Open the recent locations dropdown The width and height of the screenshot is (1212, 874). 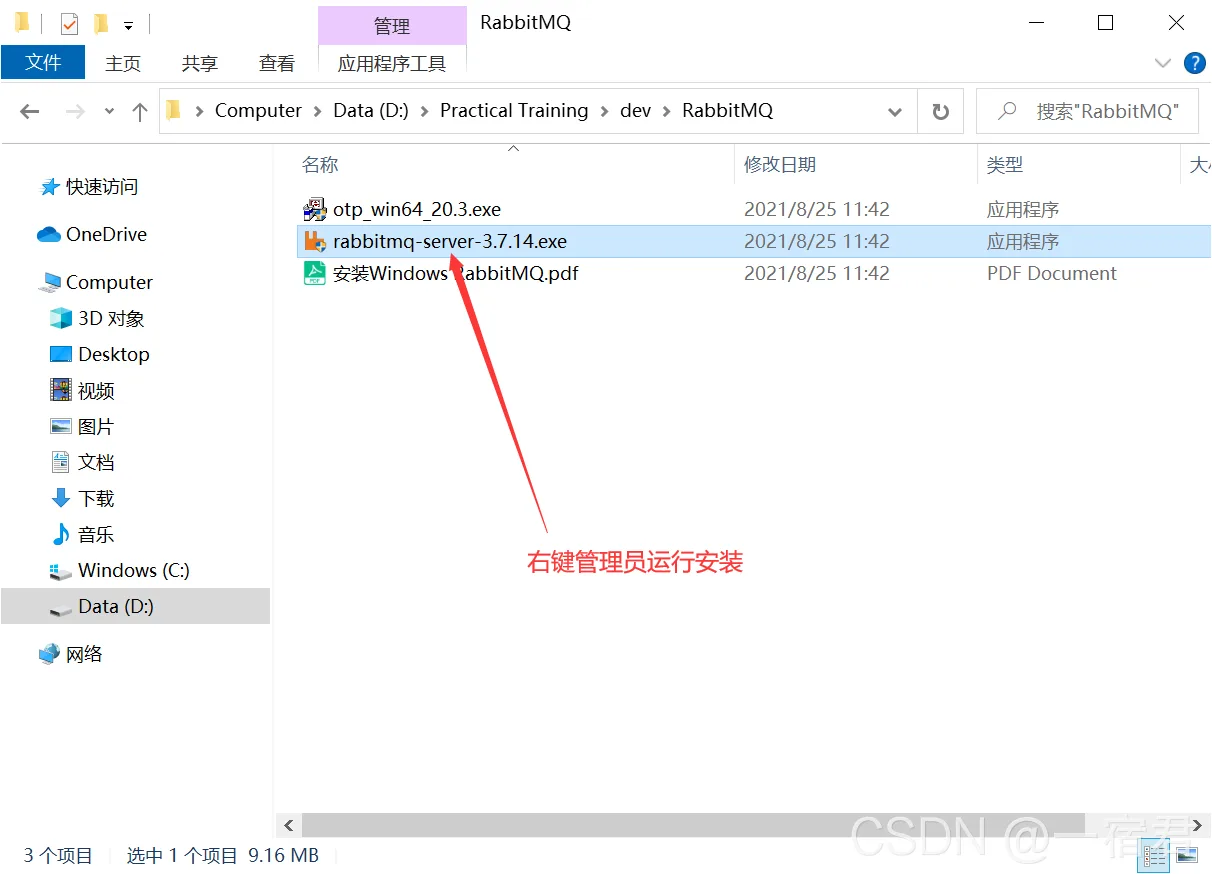109,111
